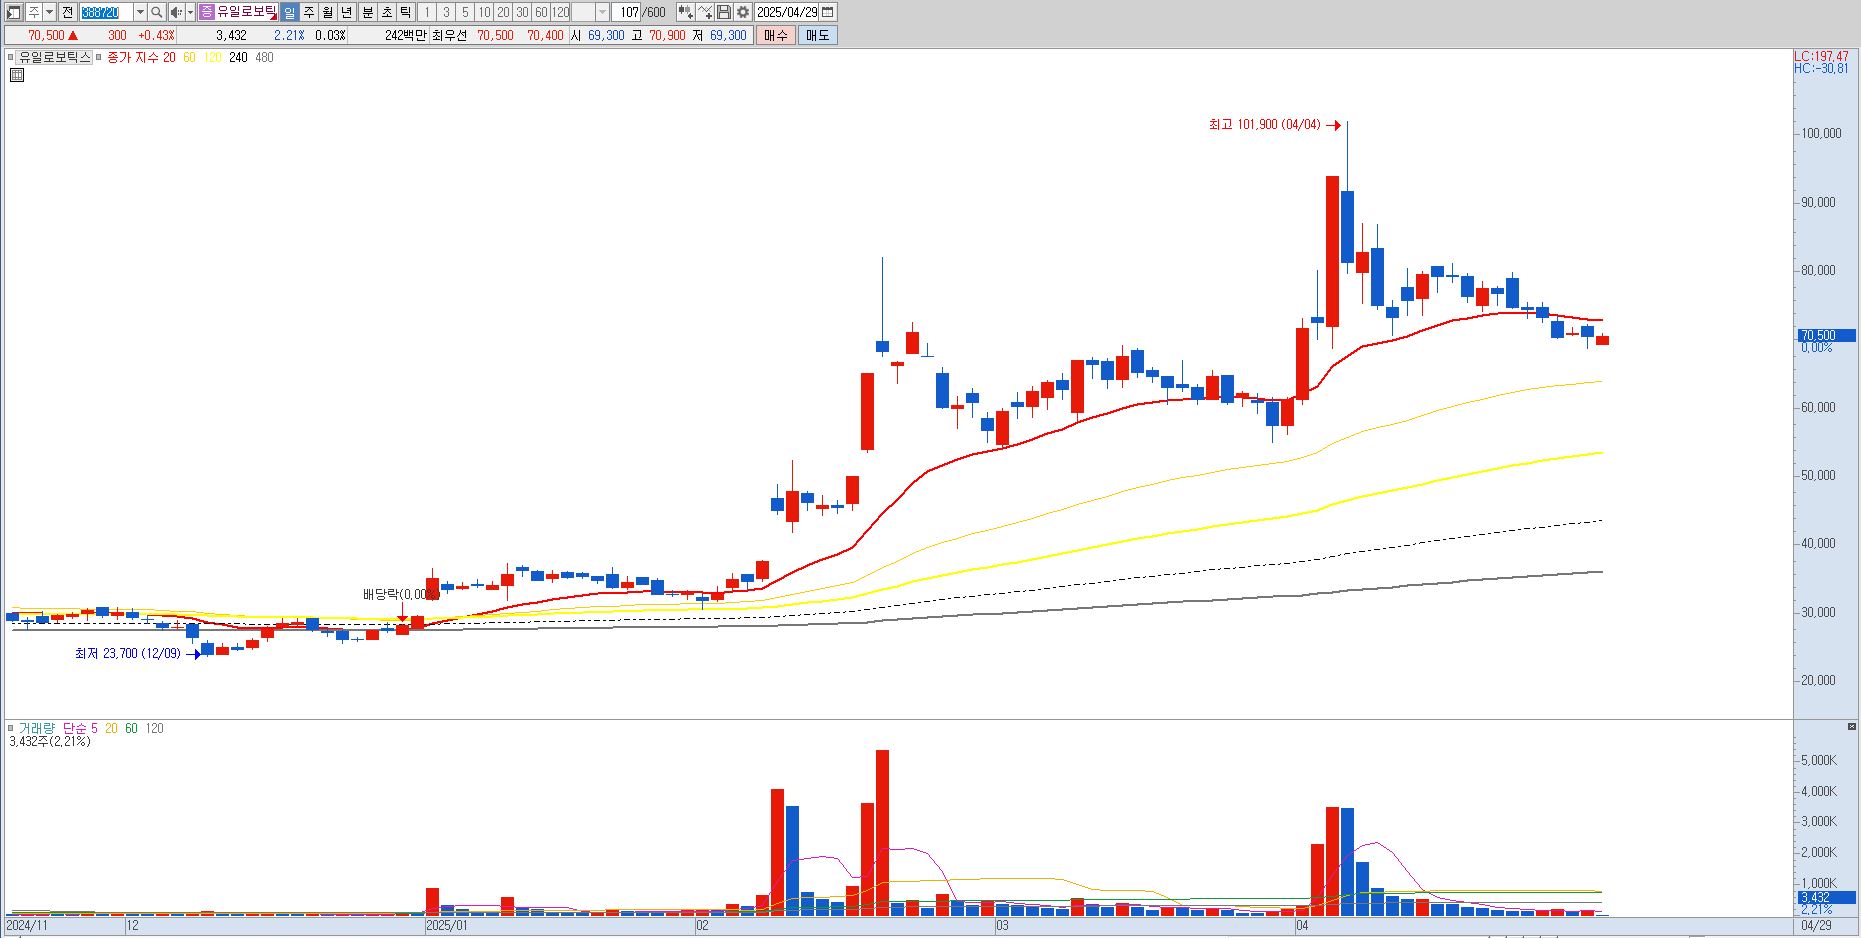Open the empty interval combo box dropdown

click(x=602, y=12)
